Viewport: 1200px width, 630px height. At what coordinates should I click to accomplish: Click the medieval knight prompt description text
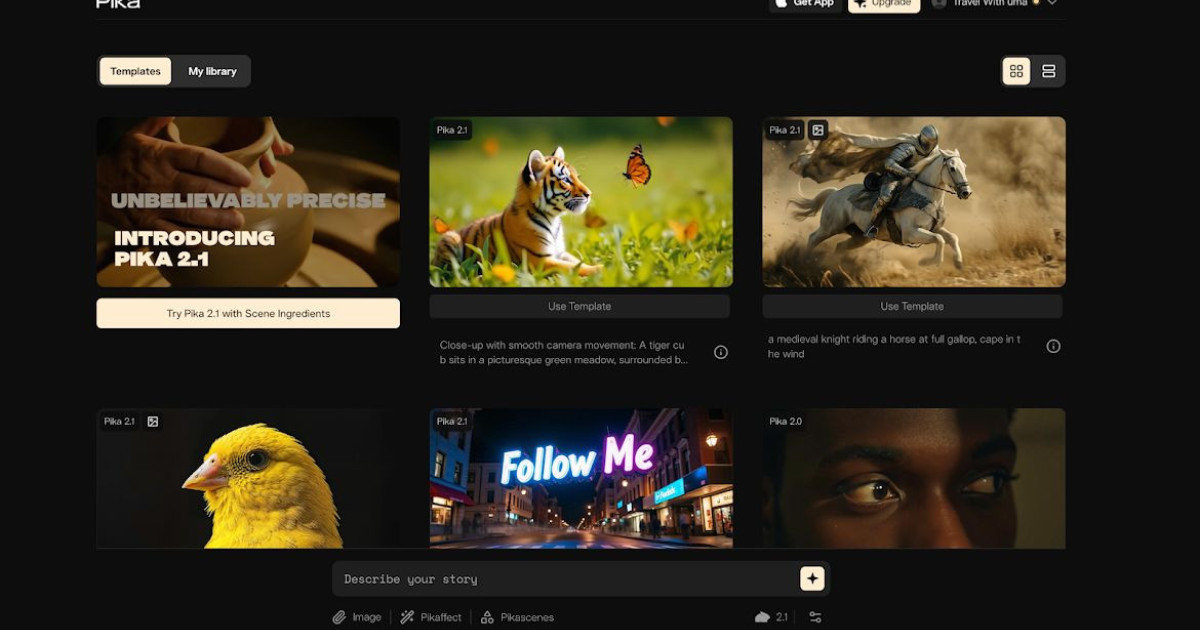click(x=894, y=346)
